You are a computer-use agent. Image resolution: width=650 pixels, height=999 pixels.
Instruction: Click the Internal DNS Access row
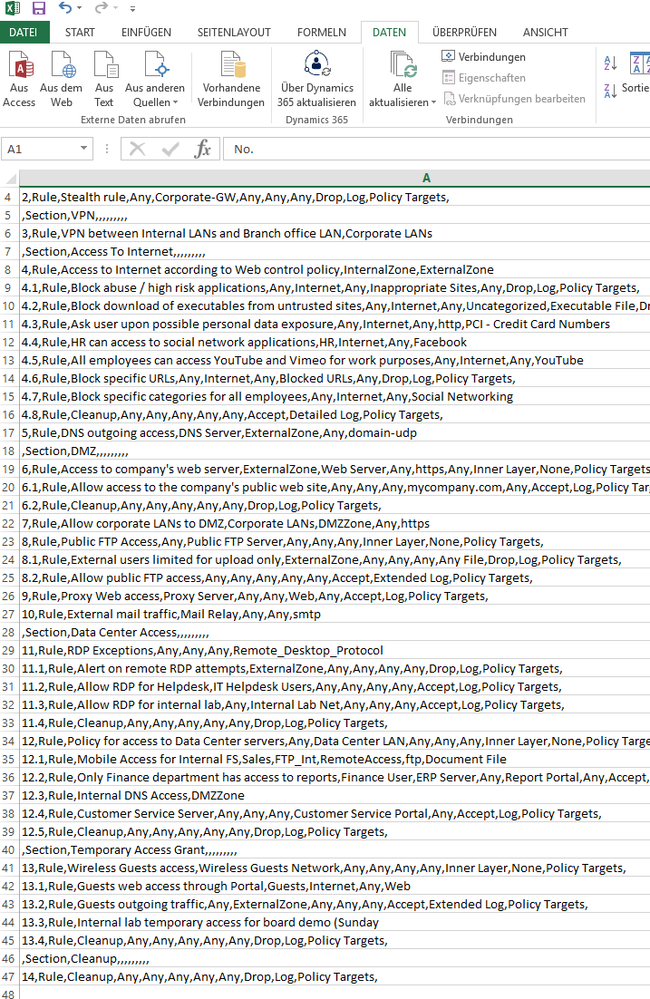pos(335,796)
